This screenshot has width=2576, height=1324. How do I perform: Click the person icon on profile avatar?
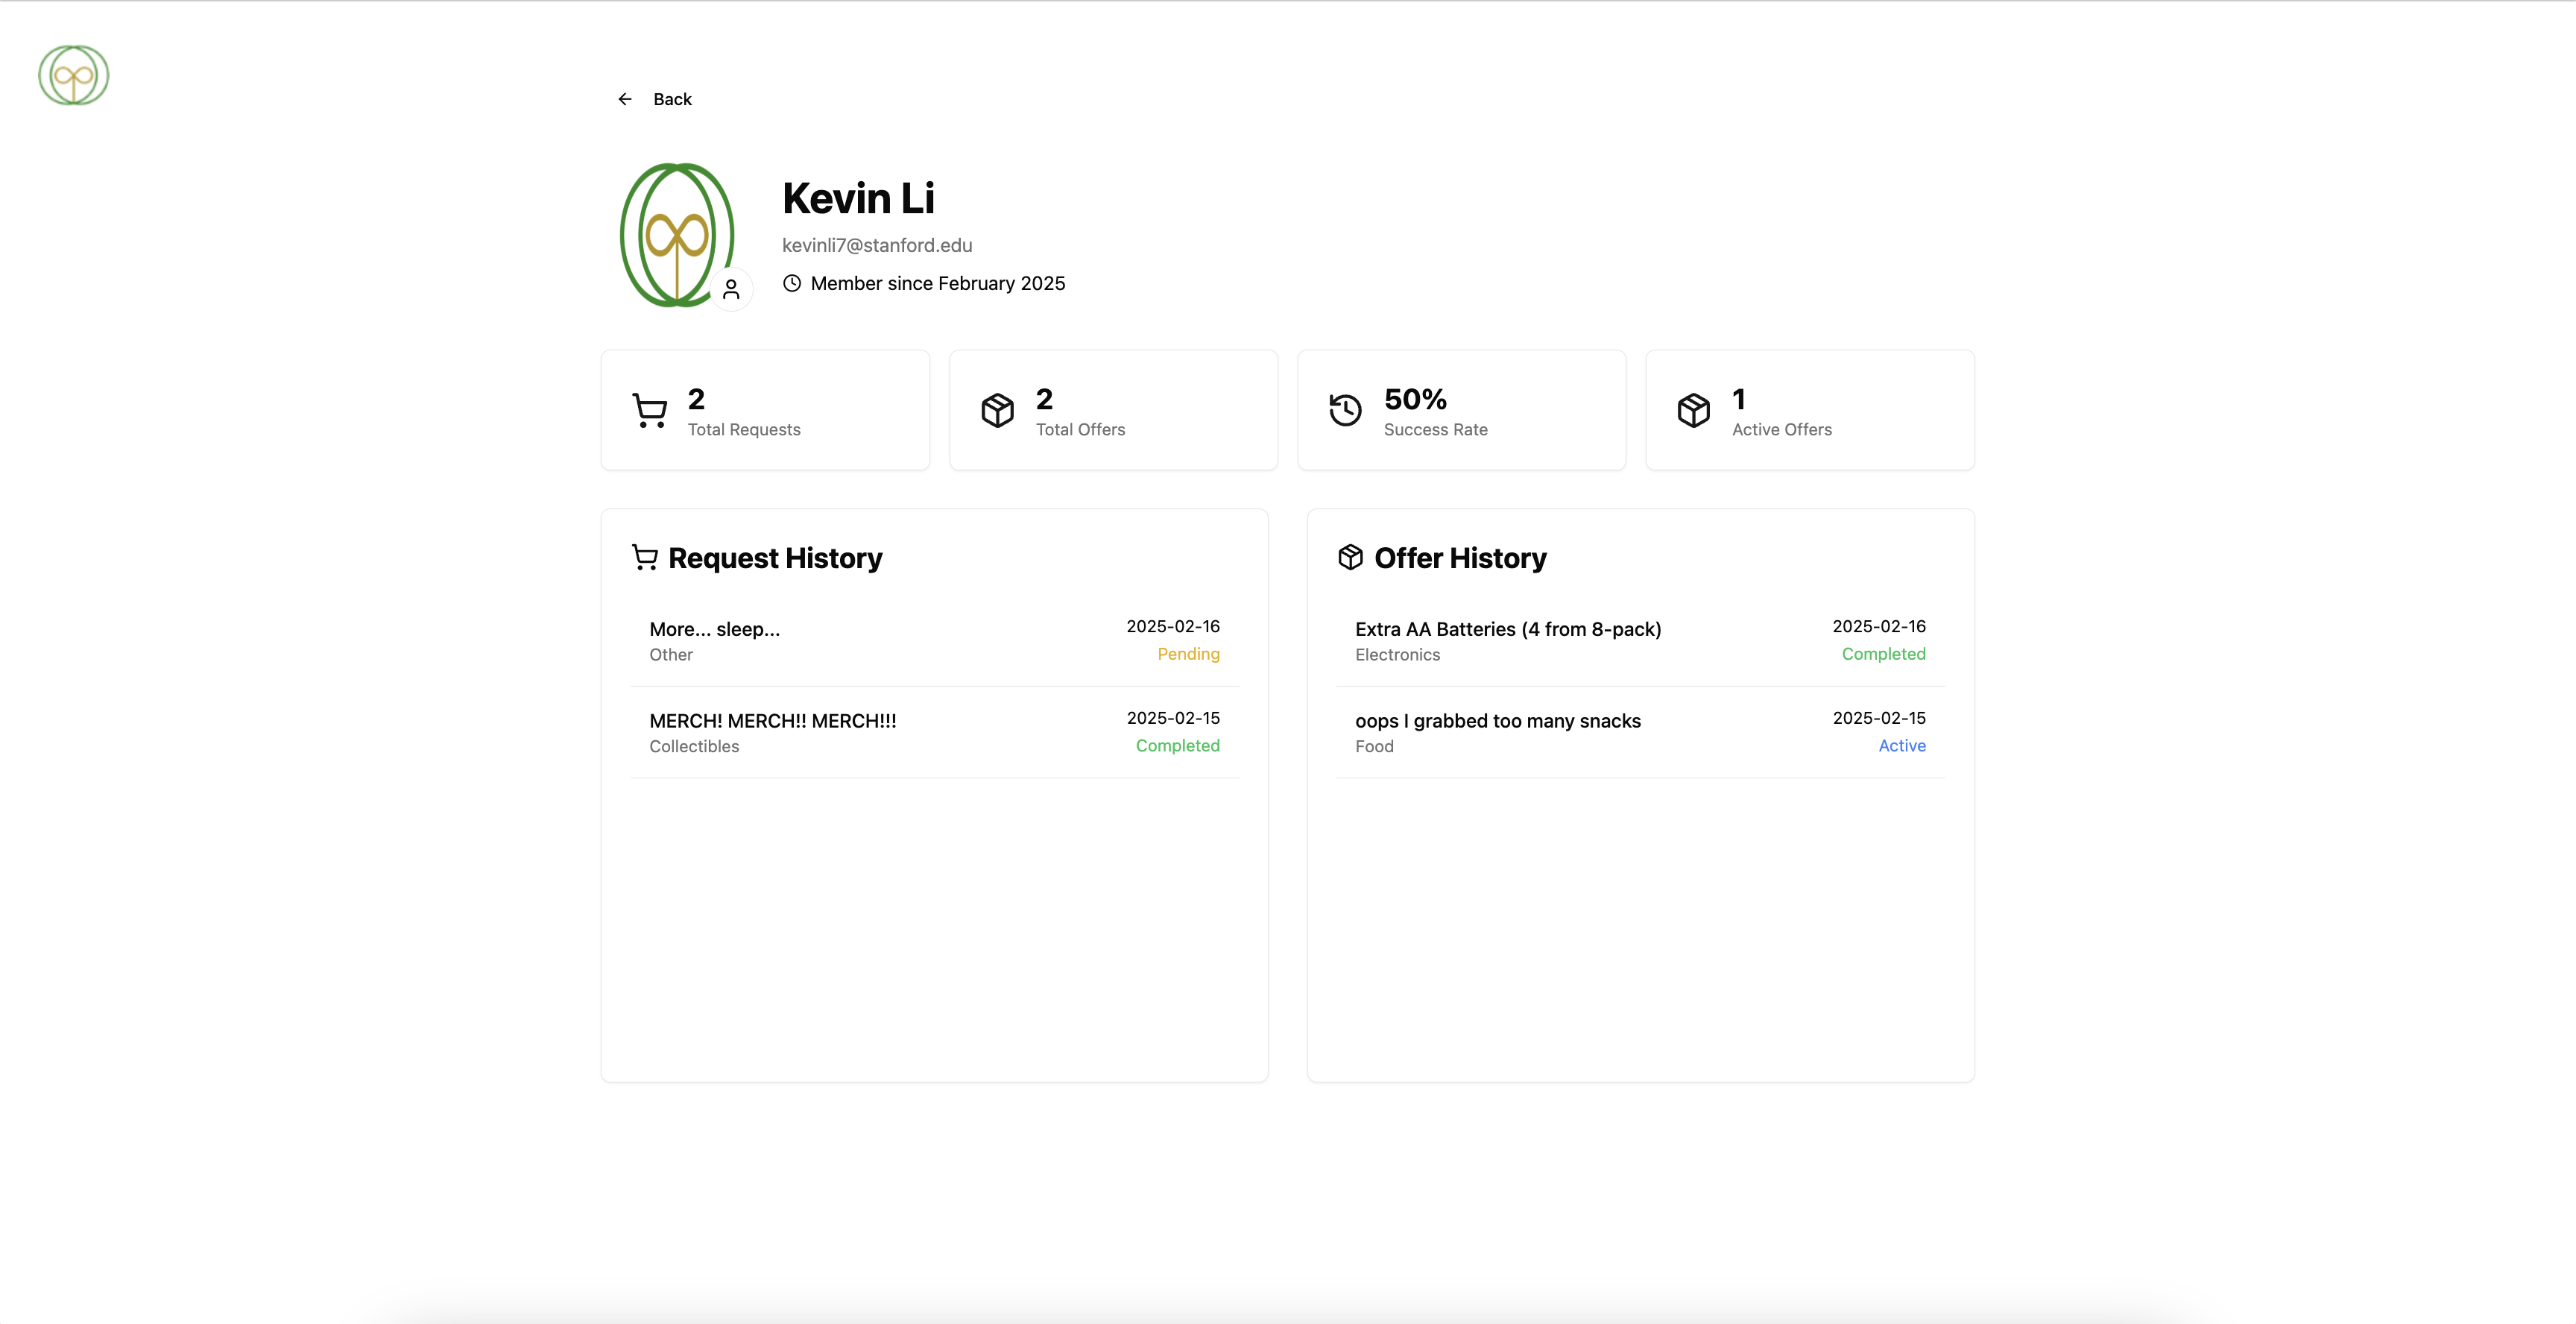pos(731,290)
